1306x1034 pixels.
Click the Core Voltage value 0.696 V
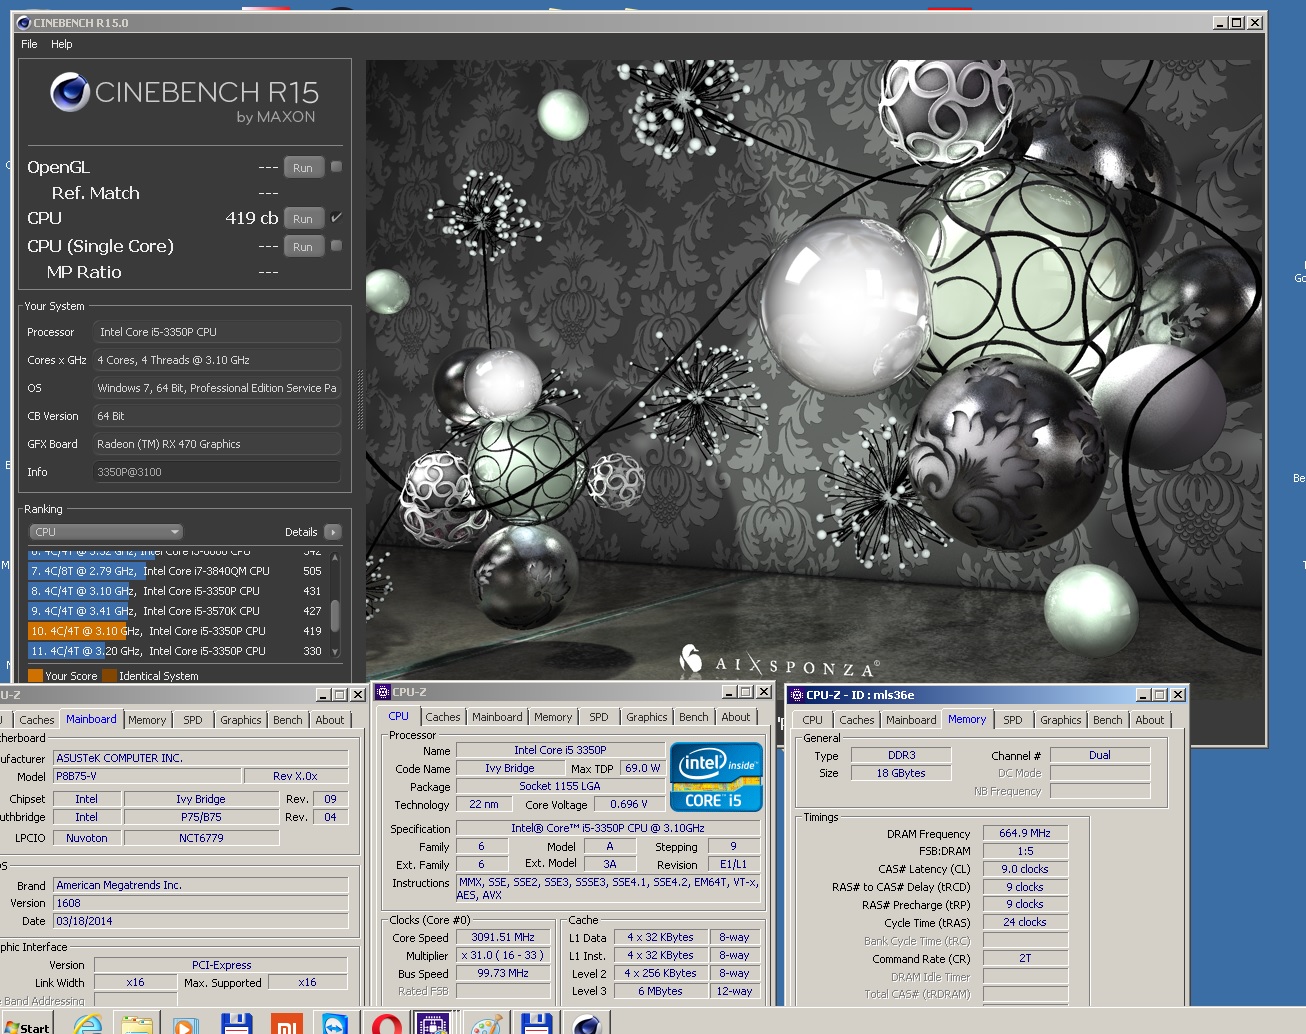tap(629, 804)
